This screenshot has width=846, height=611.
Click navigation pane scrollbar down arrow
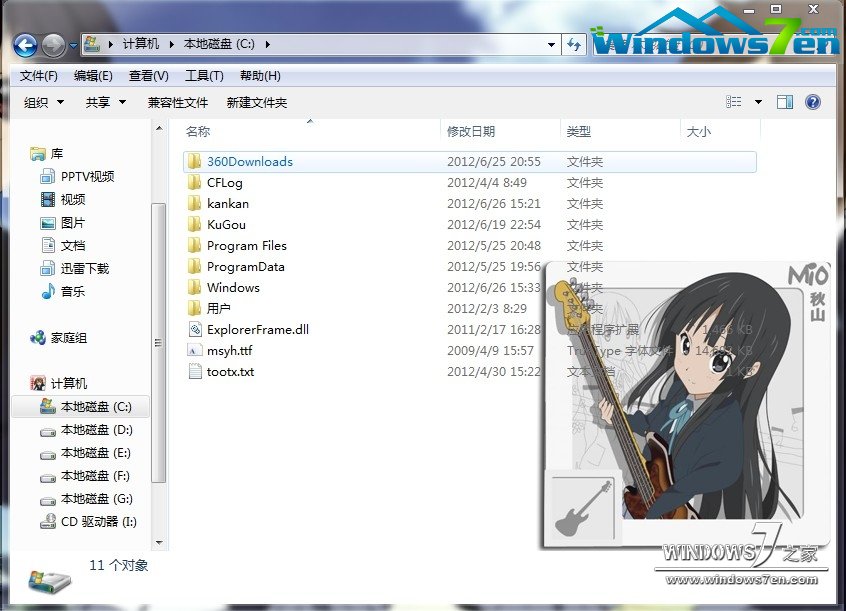pyautogui.click(x=159, y=542)
